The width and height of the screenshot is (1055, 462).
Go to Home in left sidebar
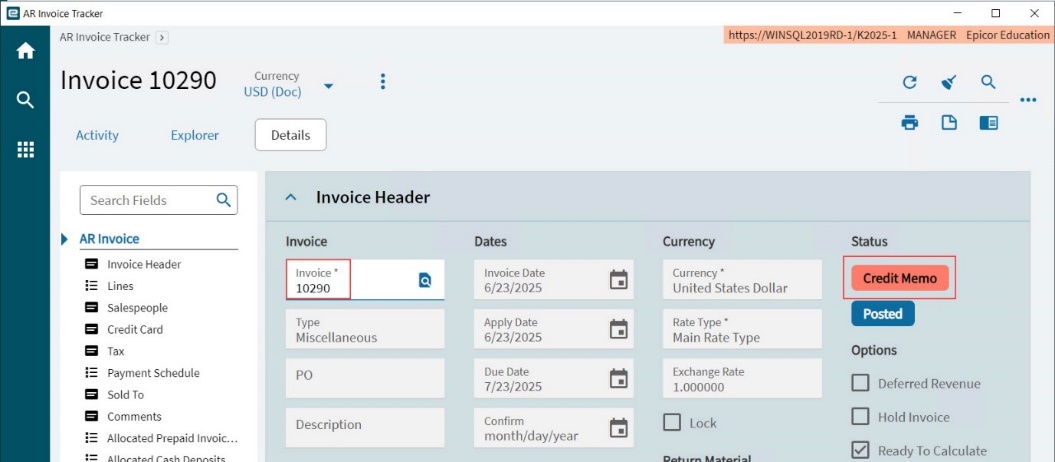click(x=25, y=51)
